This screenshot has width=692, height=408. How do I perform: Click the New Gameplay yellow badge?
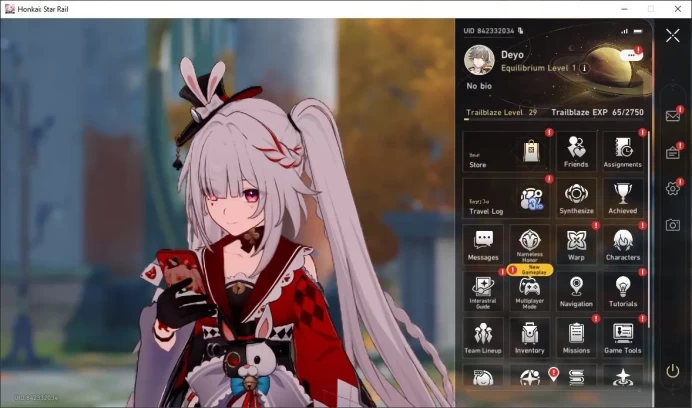530,269
